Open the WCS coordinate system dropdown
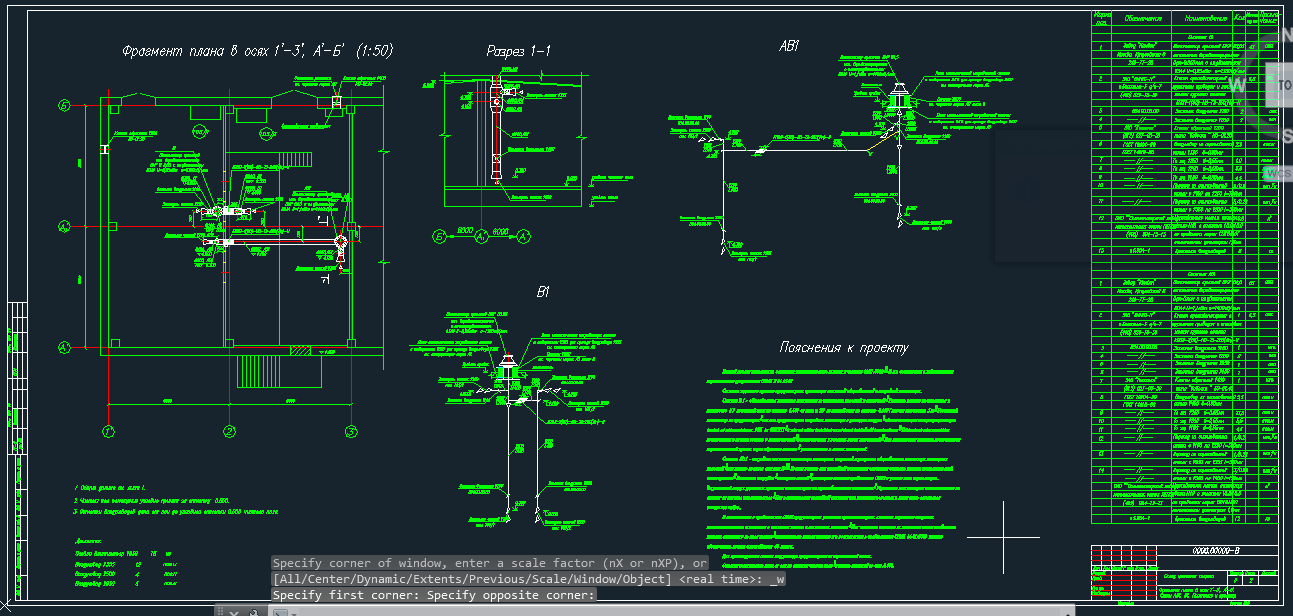Image resolution: width=1293 pixels, height=616 pixels. (x=1276, y=173)
